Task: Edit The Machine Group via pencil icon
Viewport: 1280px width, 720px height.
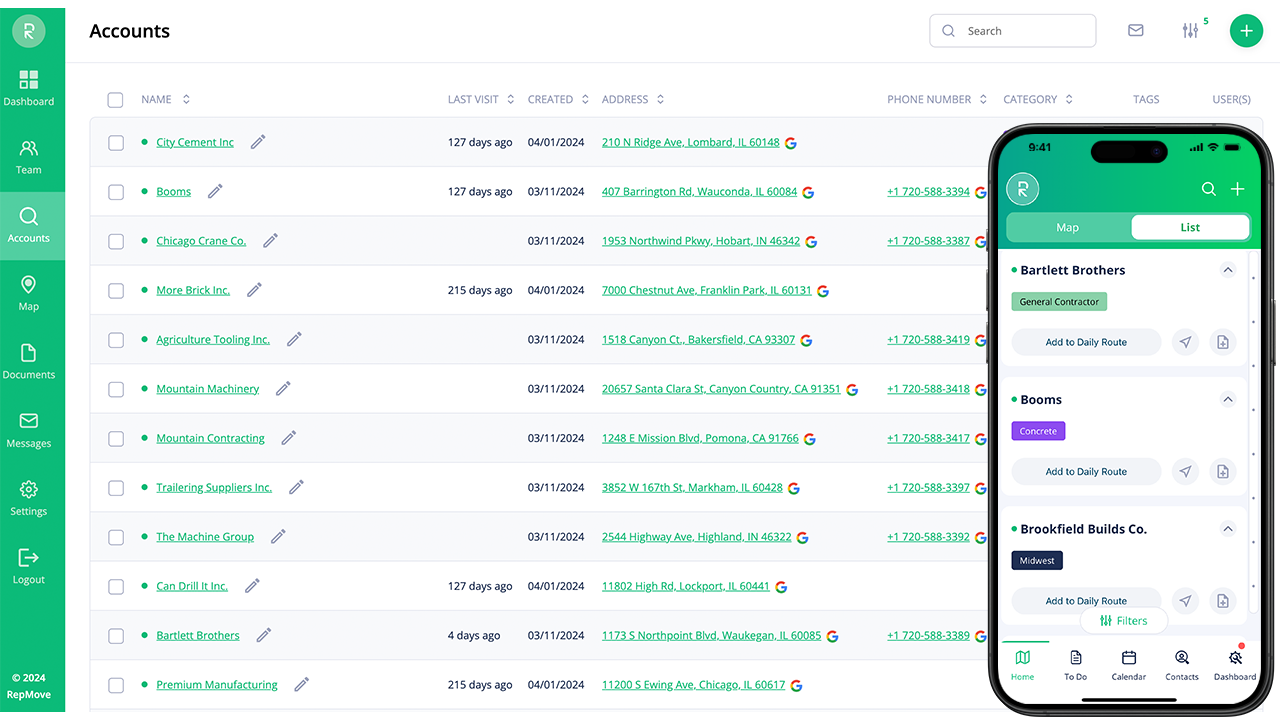Action: [x=278, y=537]
